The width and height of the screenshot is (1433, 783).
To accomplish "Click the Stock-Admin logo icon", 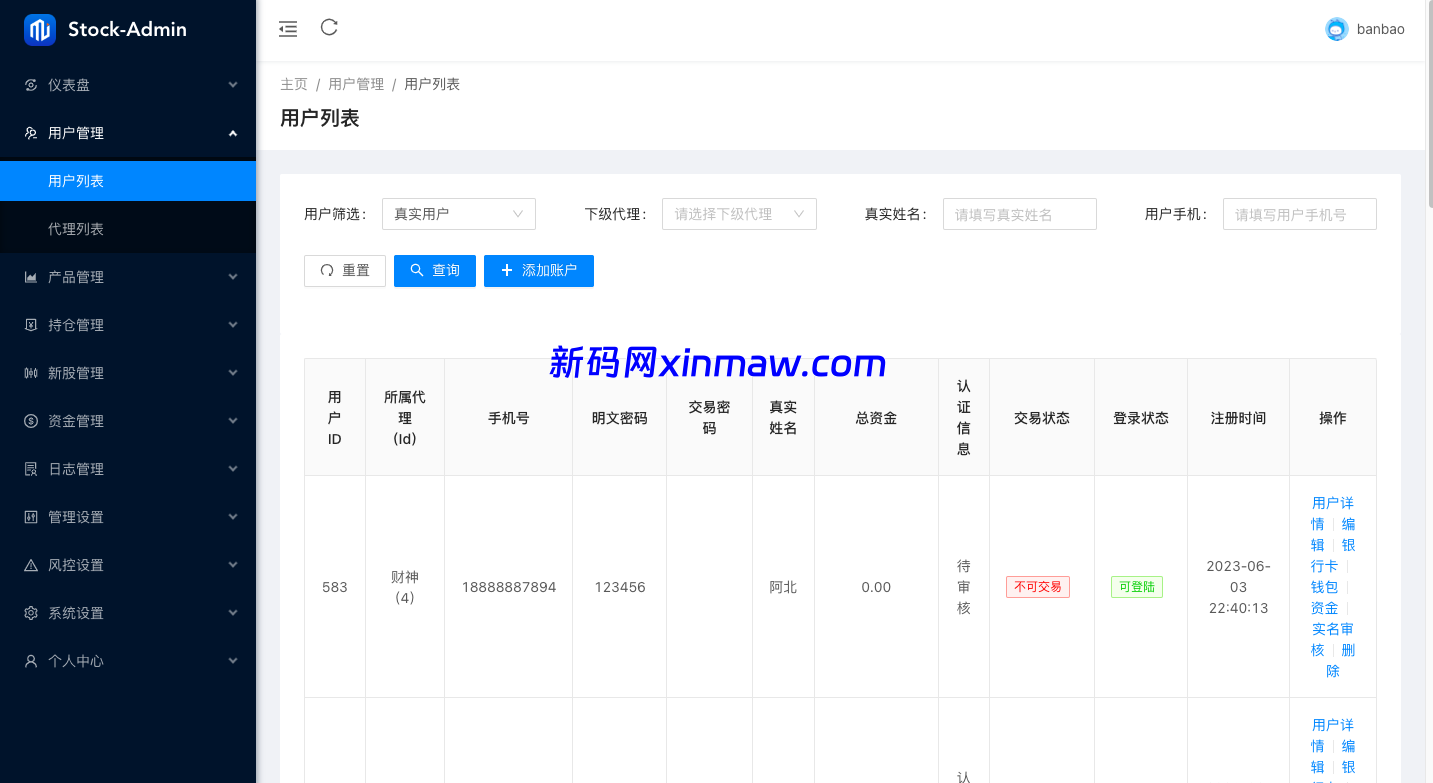I will pos(40,30).
